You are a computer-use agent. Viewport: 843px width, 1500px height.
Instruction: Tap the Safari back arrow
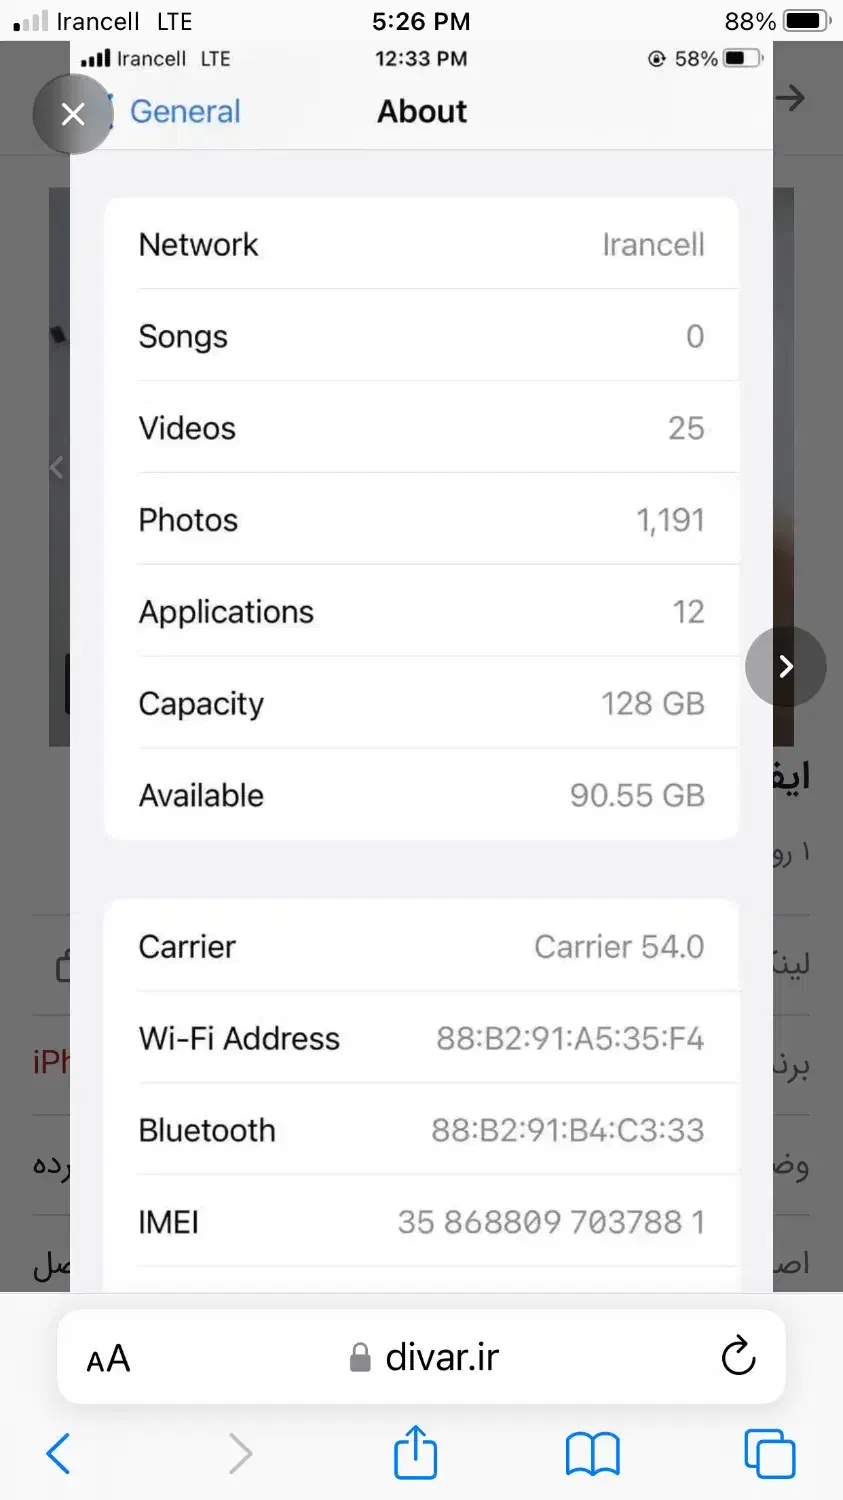(x=59, y=1453)
